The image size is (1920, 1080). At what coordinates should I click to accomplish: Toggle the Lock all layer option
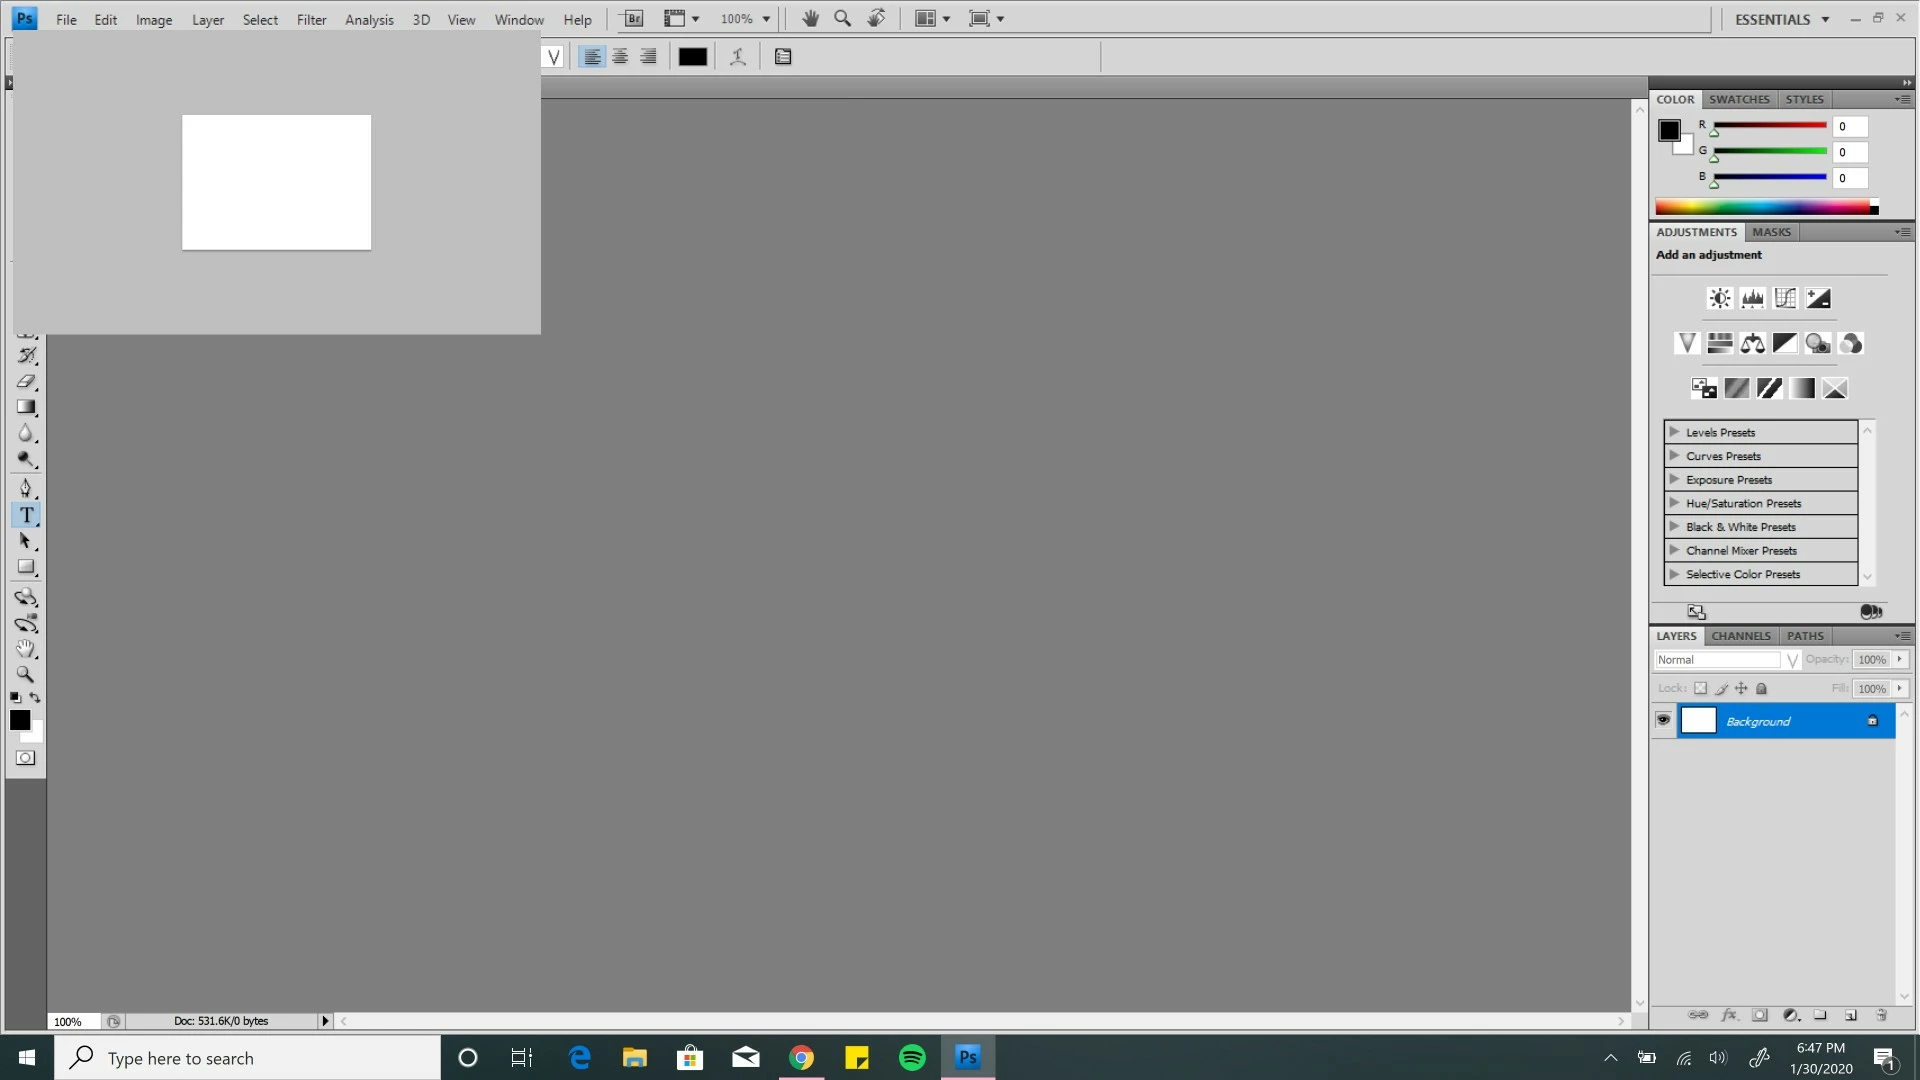coord(1762,688)
